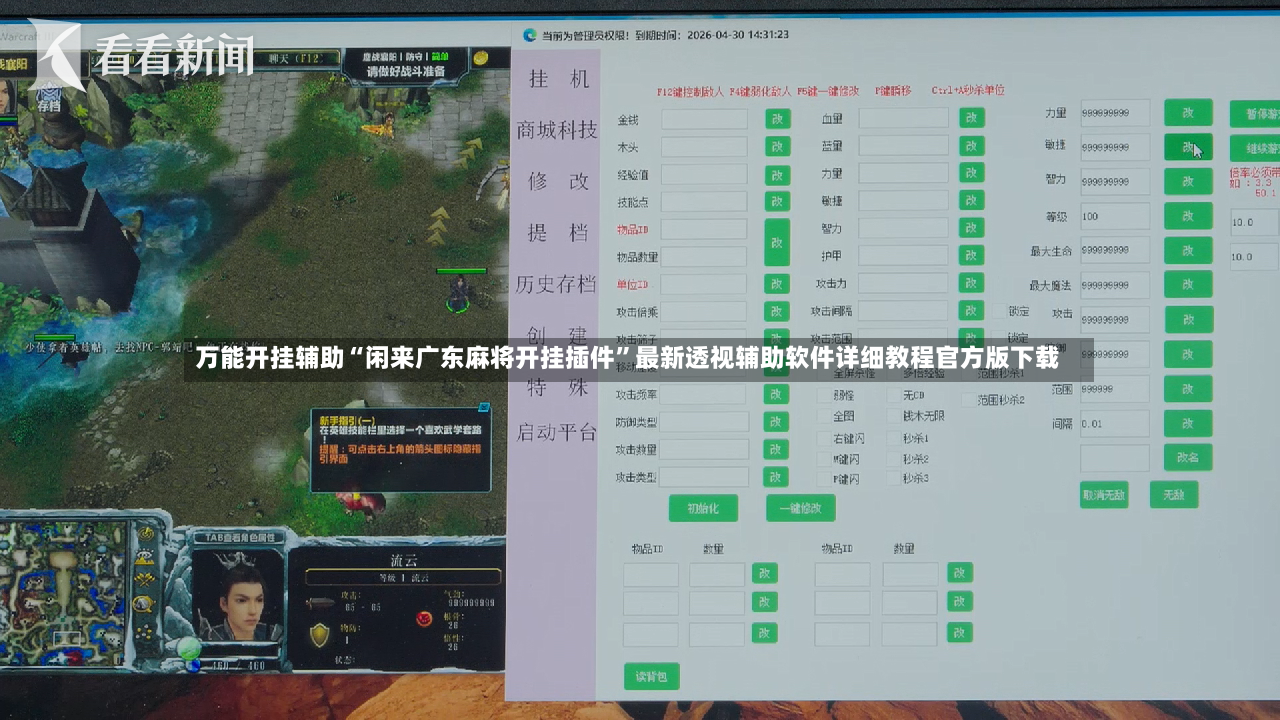Apply 改 button next to 木头

(778, 147)
